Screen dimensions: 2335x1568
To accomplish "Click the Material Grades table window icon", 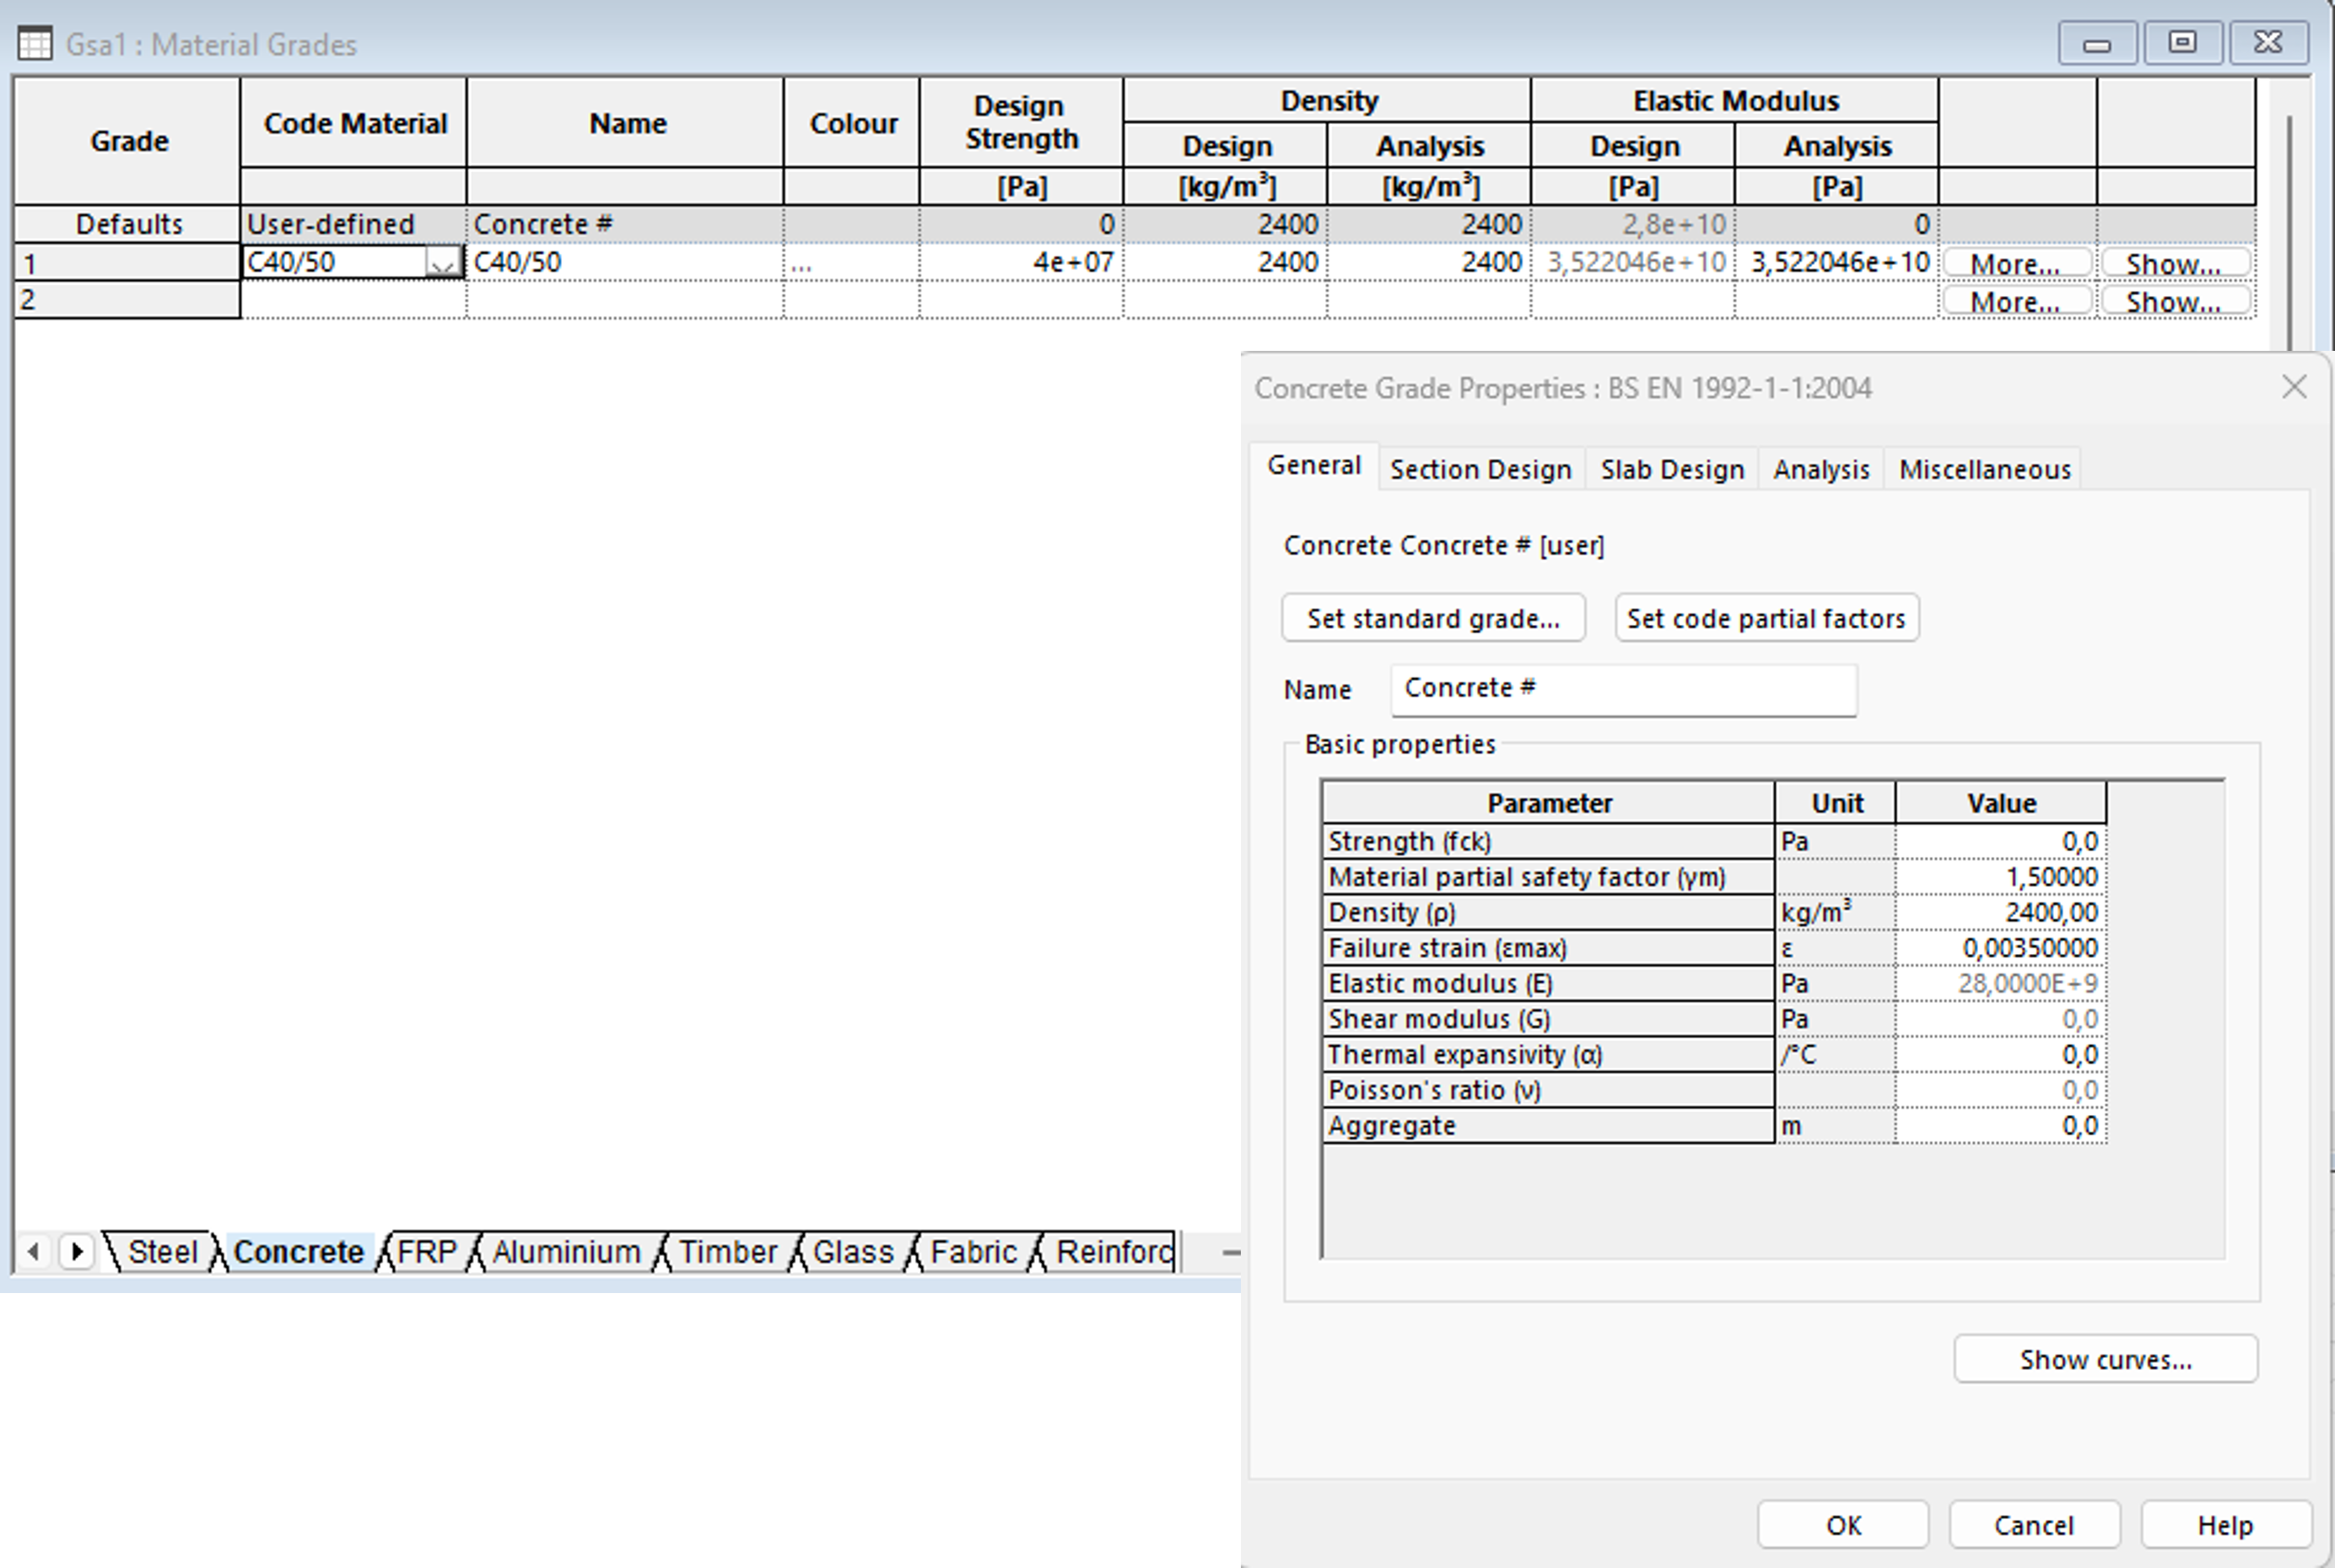I will tap(35, 44).
